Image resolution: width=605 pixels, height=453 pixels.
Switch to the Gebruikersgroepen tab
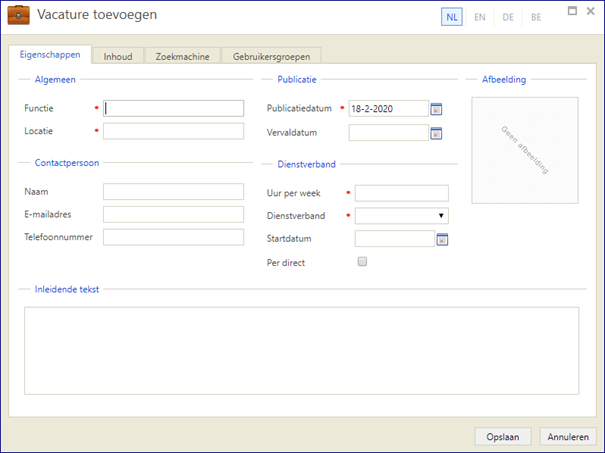point(271,56)
